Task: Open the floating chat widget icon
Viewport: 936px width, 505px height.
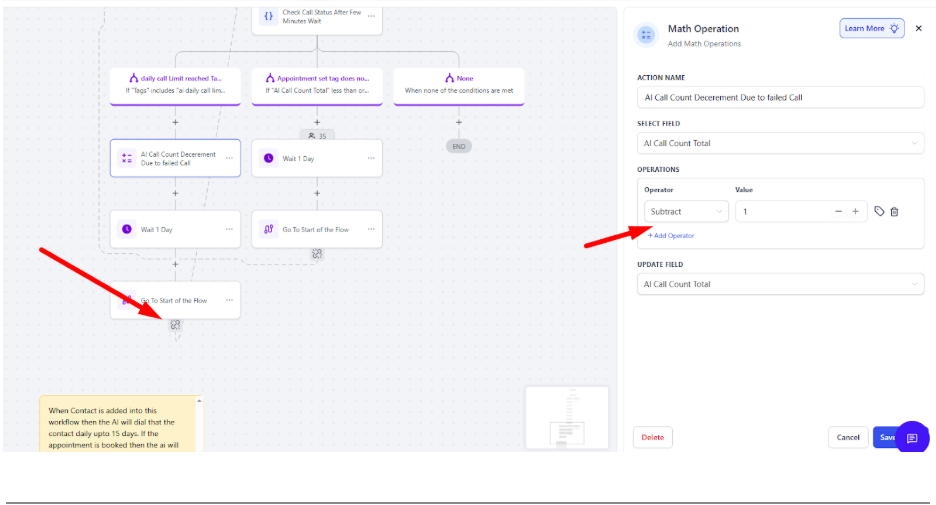Action: point(912,438)
